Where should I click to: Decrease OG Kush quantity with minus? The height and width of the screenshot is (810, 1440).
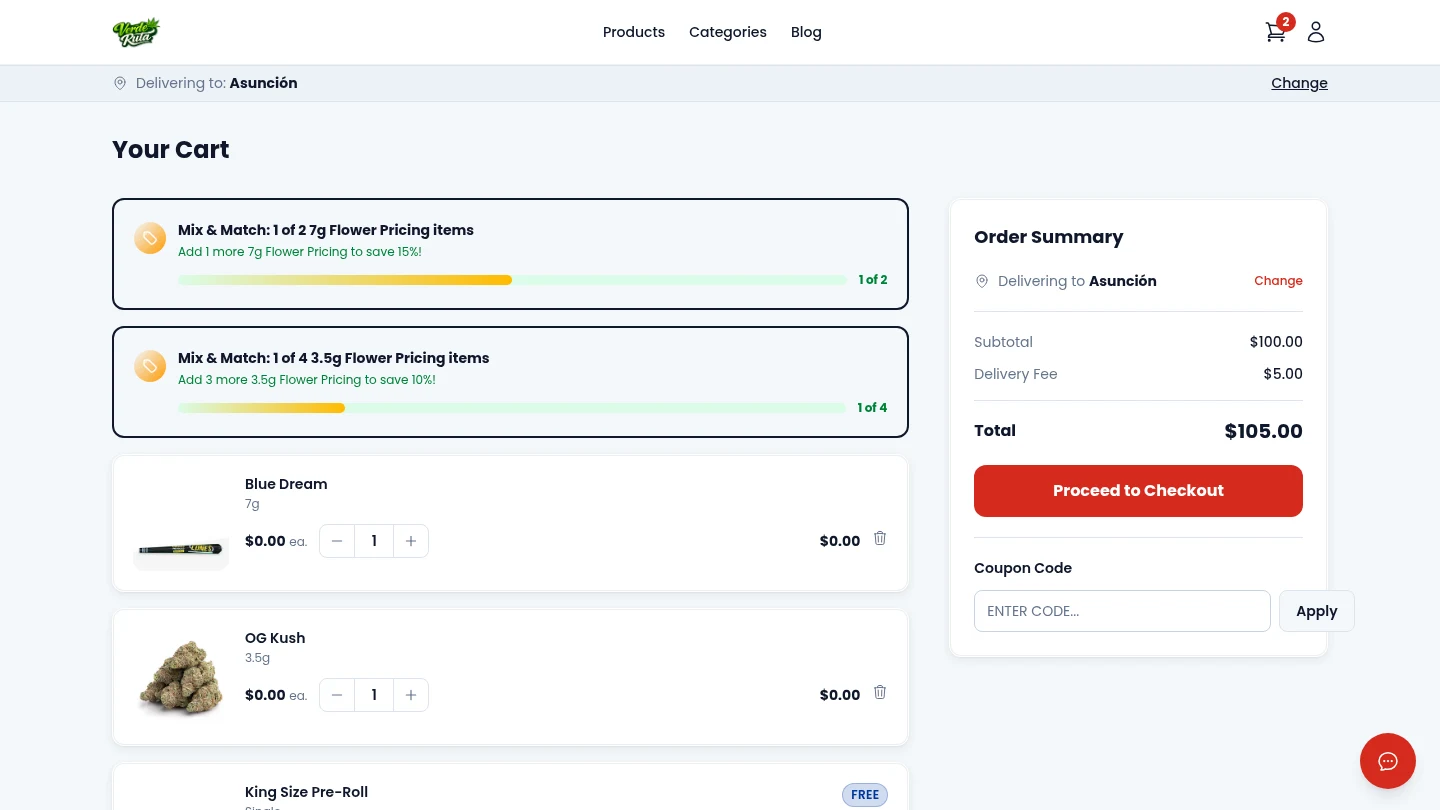point(337,695)
